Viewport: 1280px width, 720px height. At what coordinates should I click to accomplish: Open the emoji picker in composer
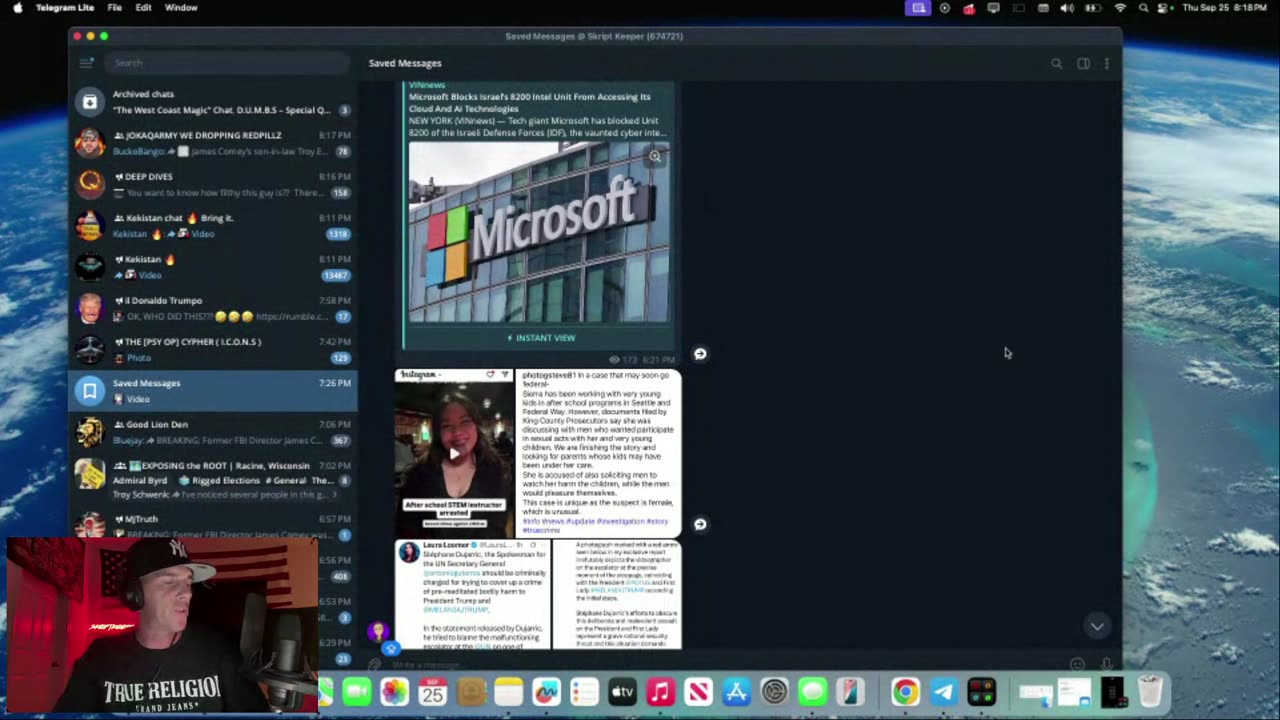point(1077,665)
